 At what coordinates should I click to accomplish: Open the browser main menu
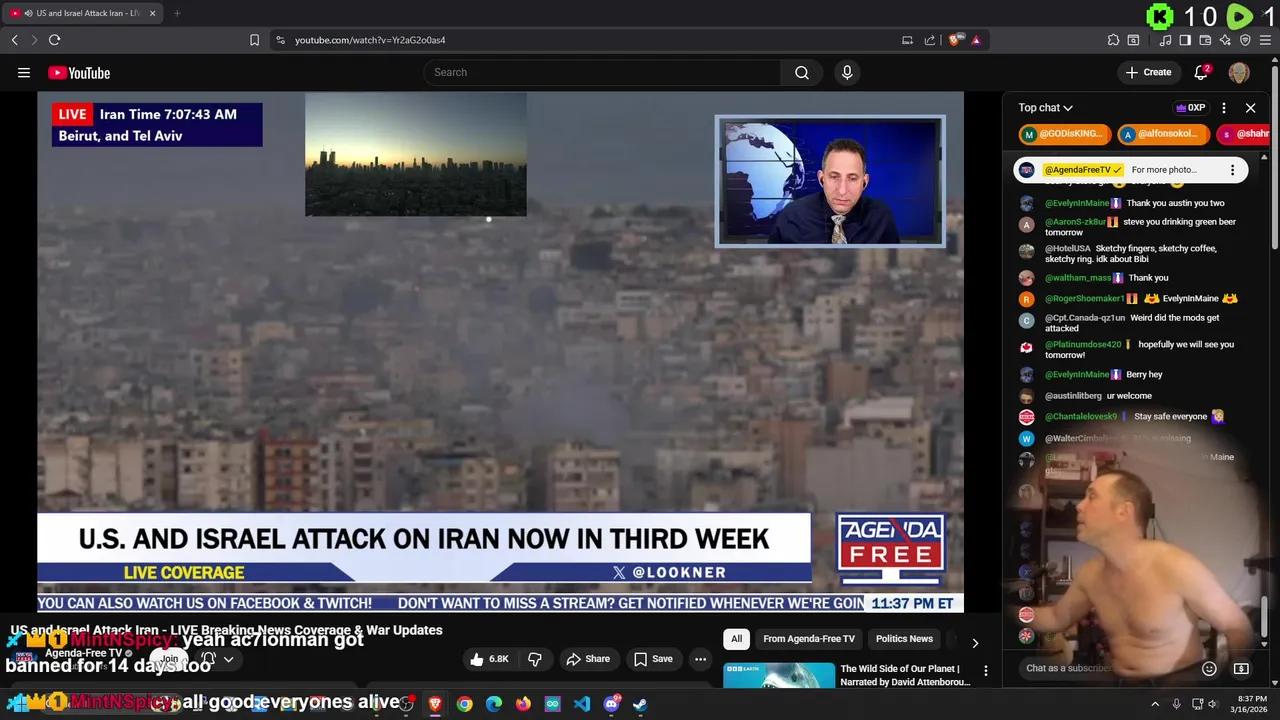(x=1266, y=40)
